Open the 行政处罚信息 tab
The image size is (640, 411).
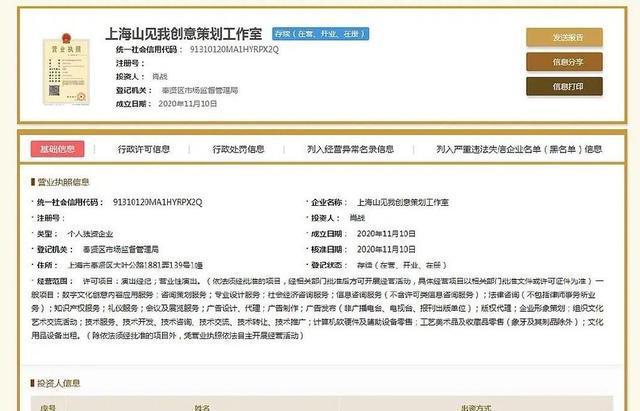238,149
